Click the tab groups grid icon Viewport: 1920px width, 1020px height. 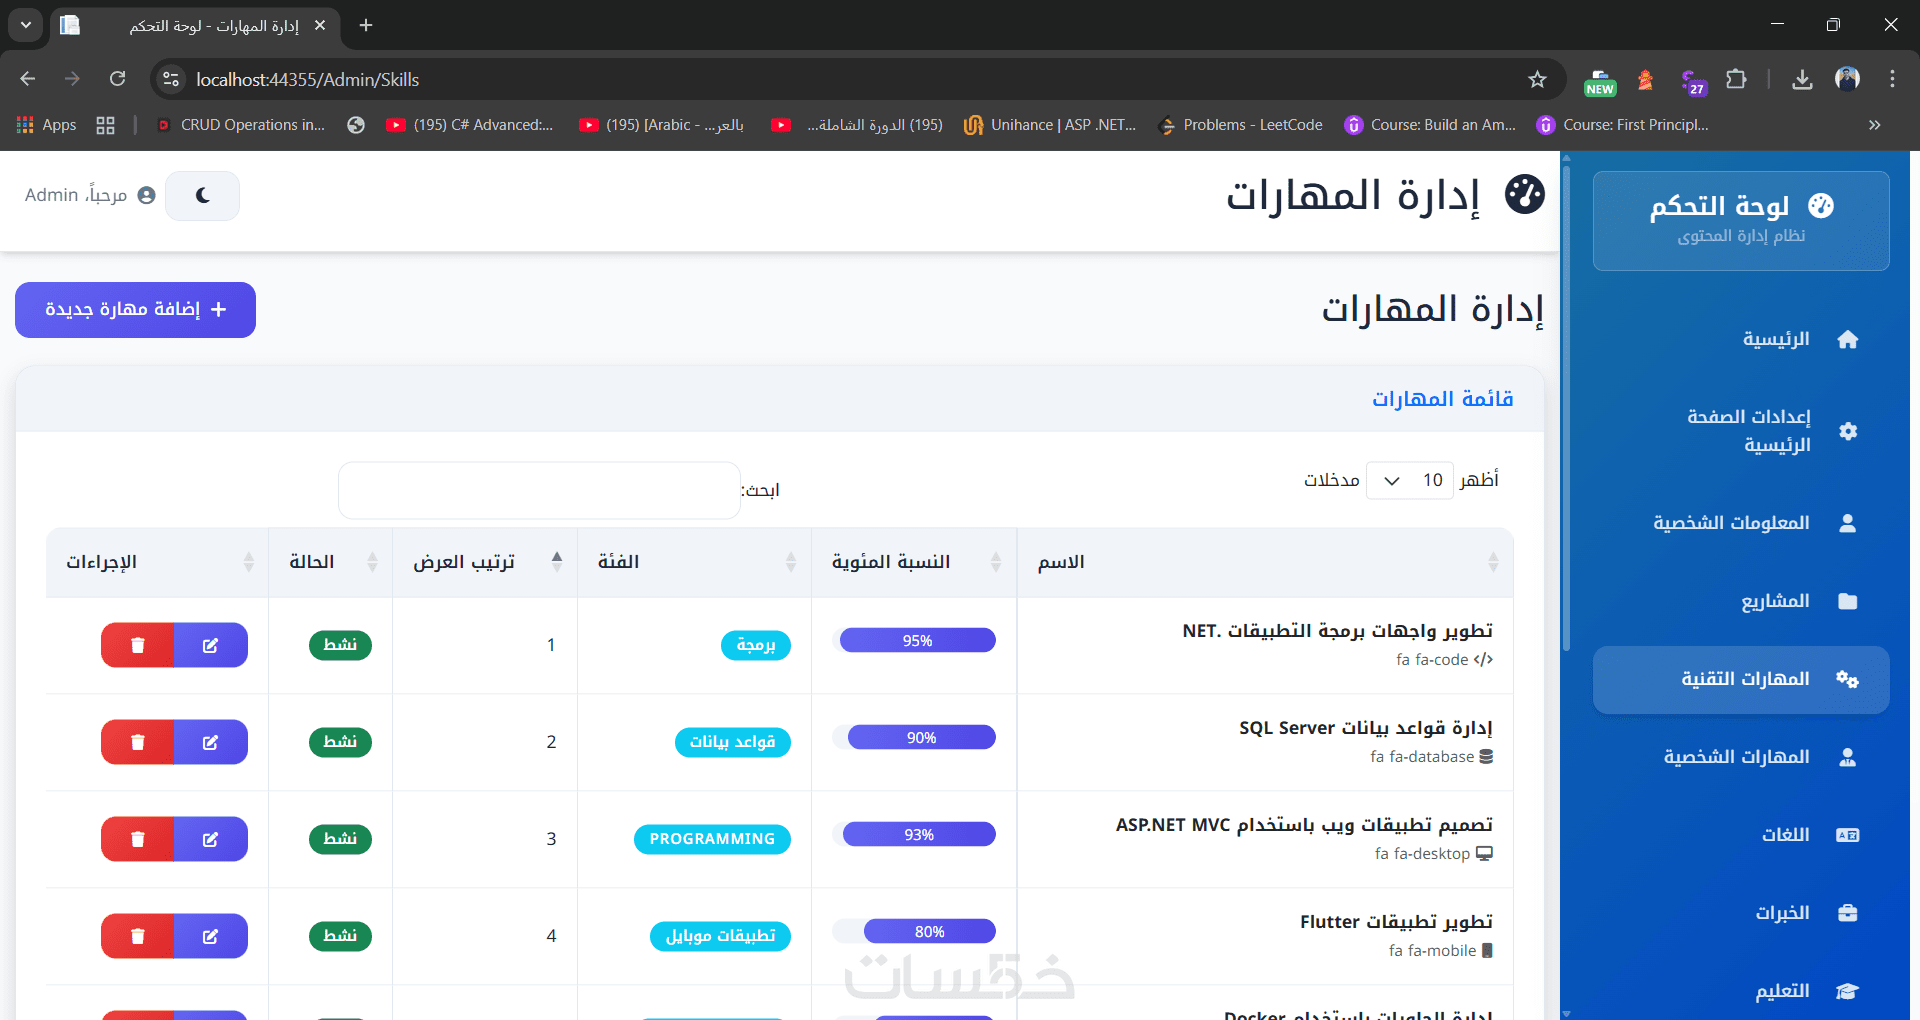point(105,125)
